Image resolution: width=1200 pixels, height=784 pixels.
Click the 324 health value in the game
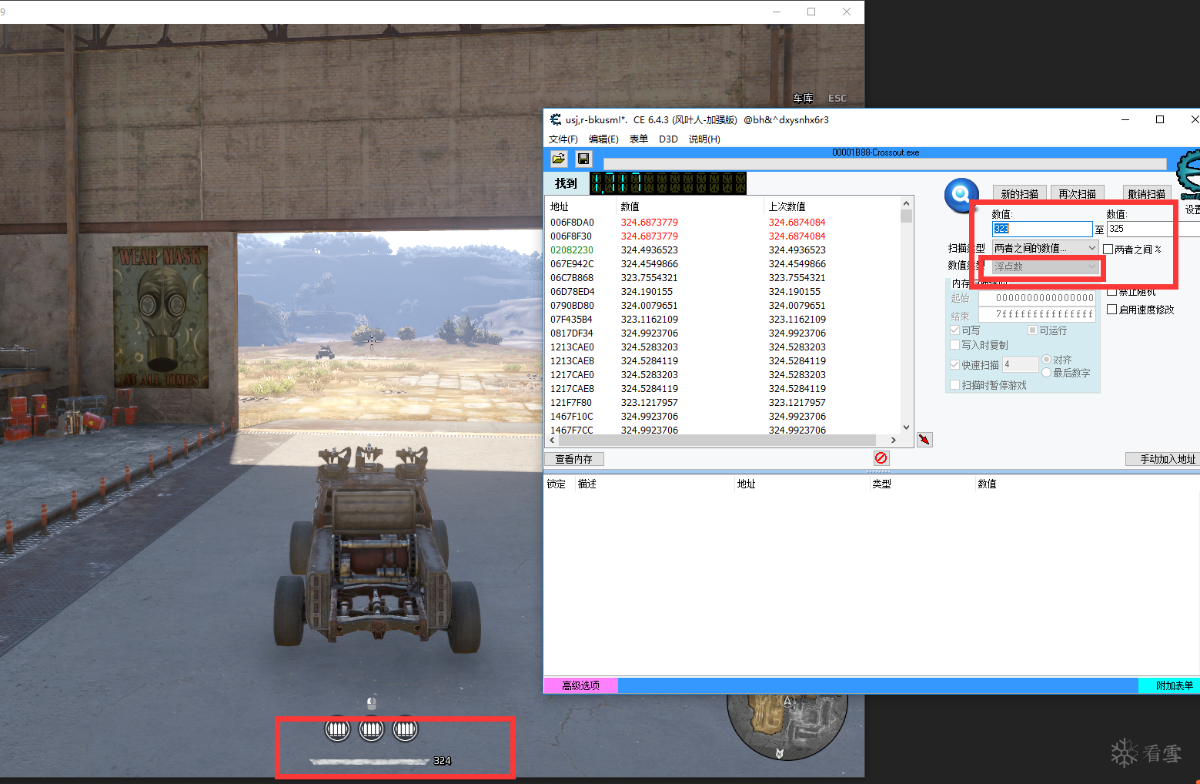point(442,761)
